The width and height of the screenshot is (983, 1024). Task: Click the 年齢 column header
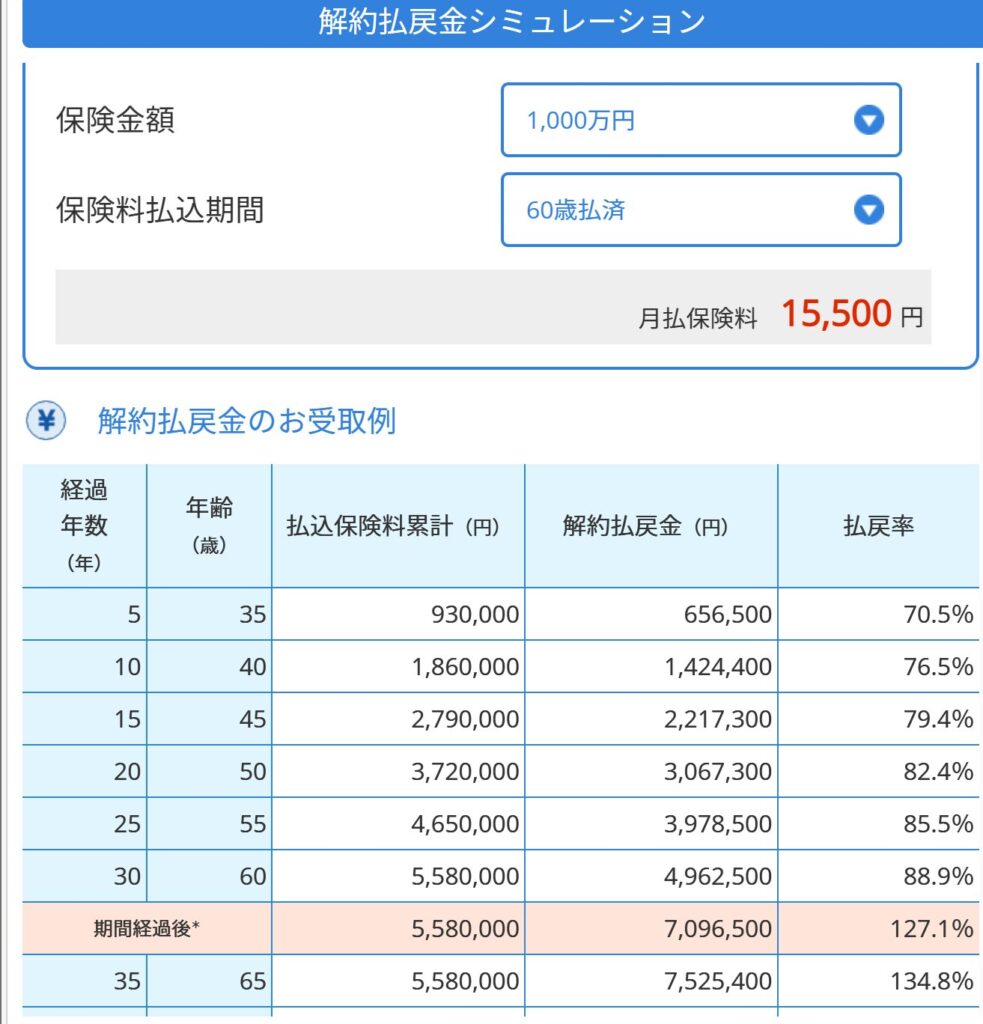[x=209, y=525]
